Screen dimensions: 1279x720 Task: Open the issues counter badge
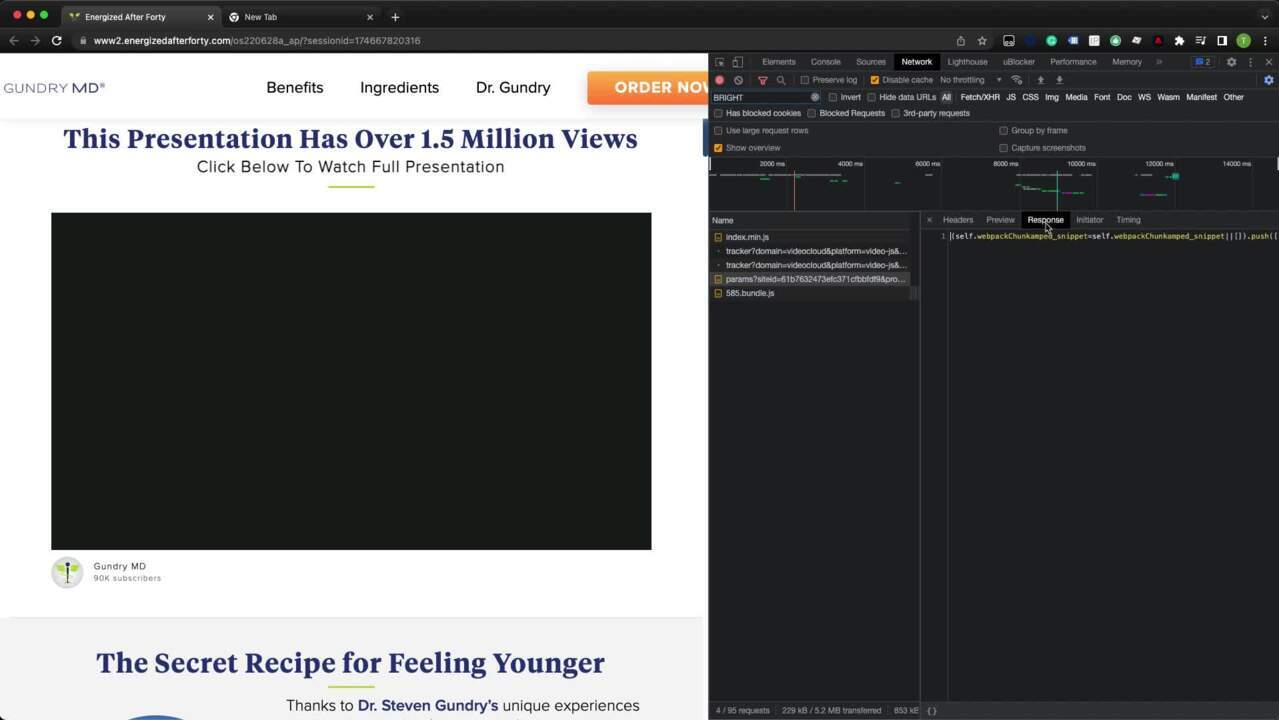1203,62
